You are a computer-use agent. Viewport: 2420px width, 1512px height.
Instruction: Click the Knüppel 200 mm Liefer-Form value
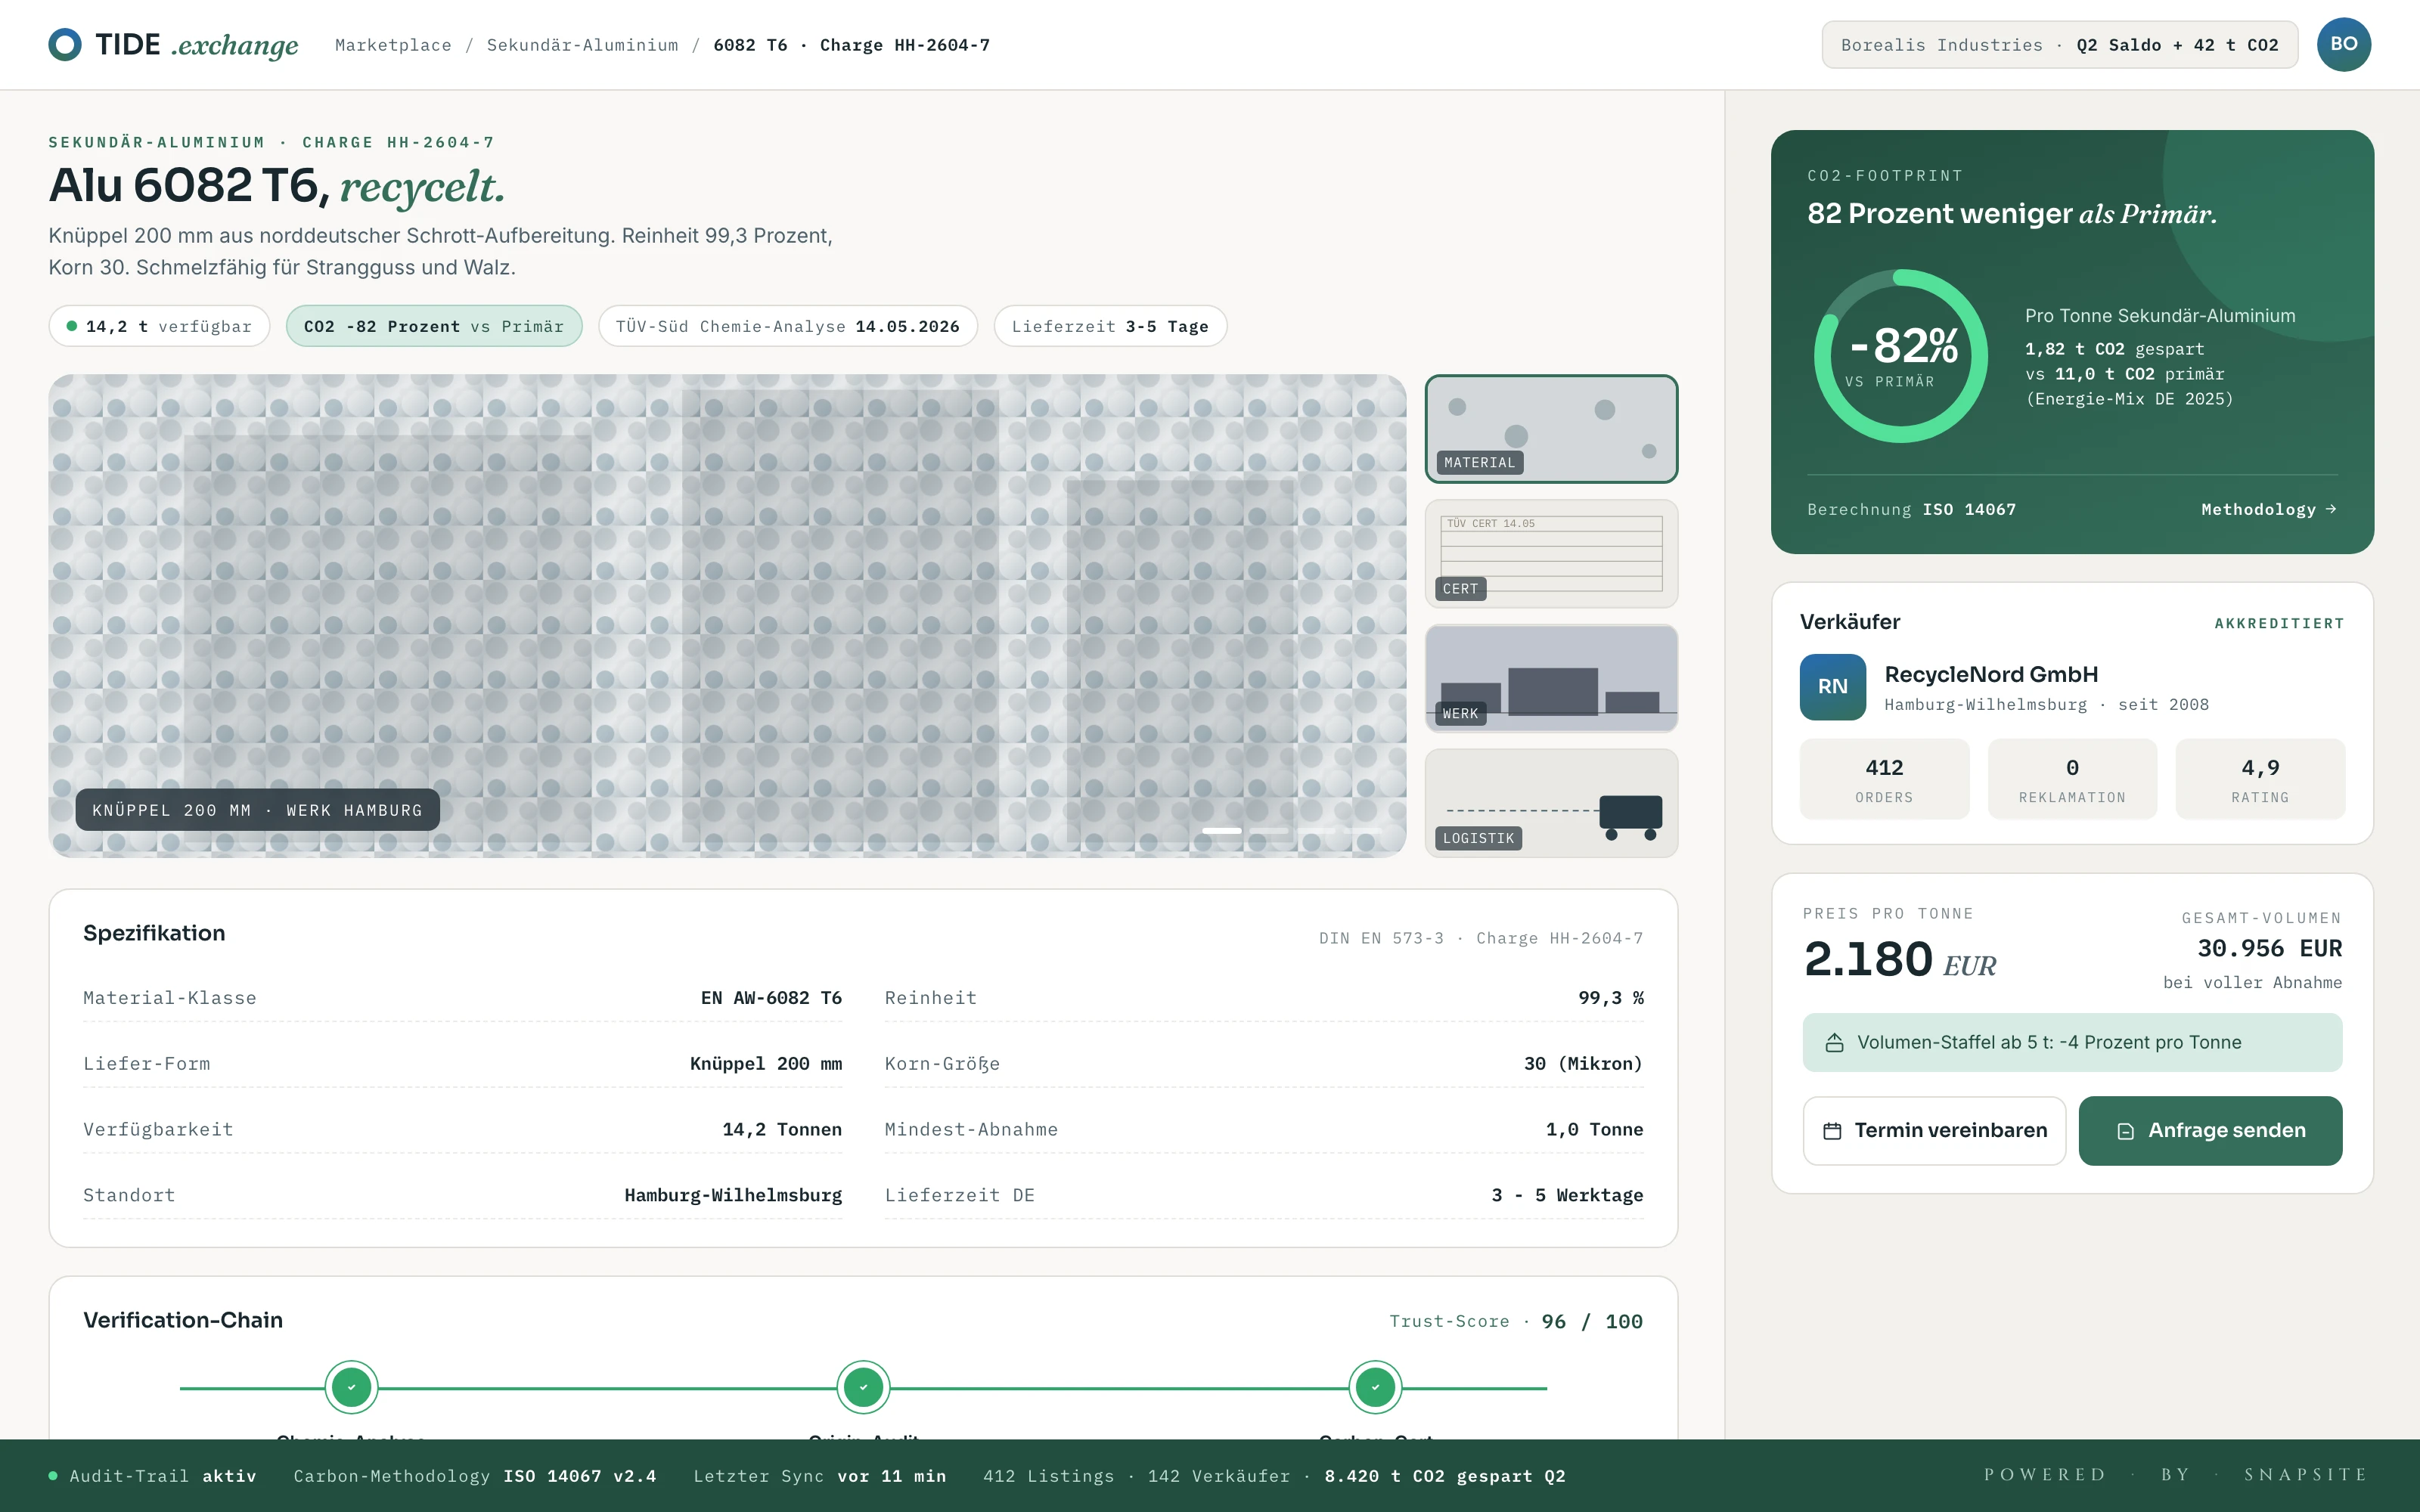(x=766, y=1064)
